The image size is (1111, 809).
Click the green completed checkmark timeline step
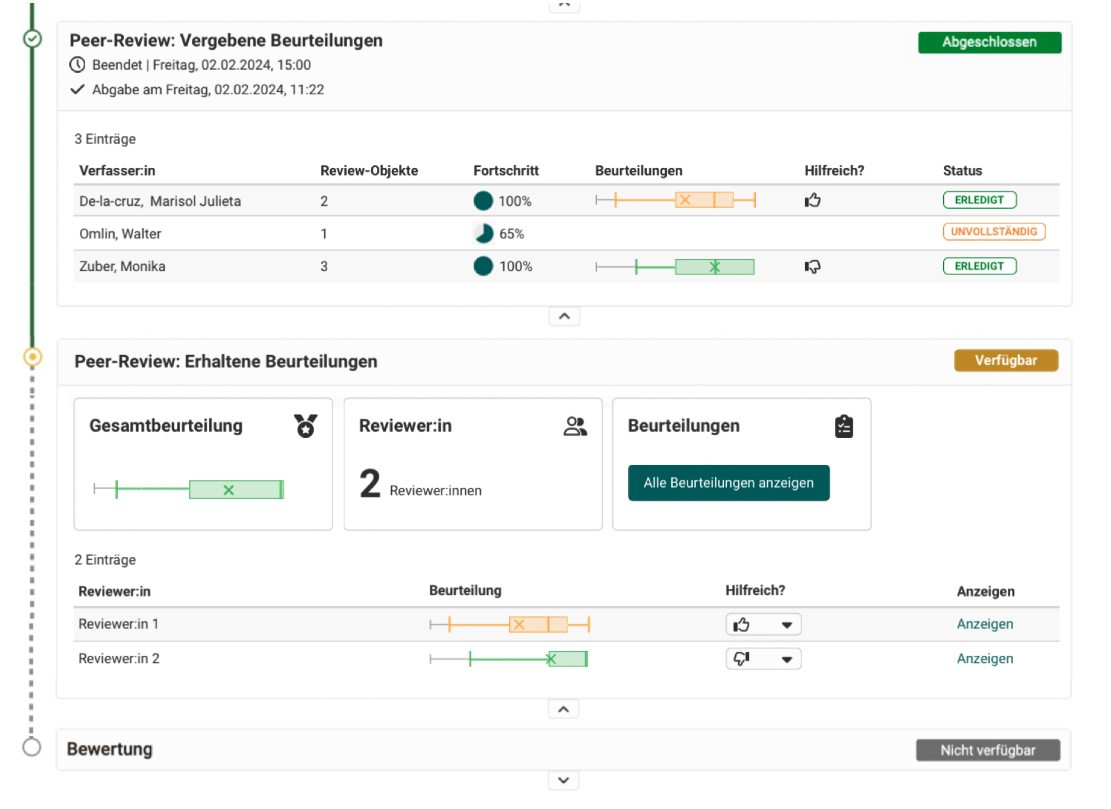tap(32, 39)
